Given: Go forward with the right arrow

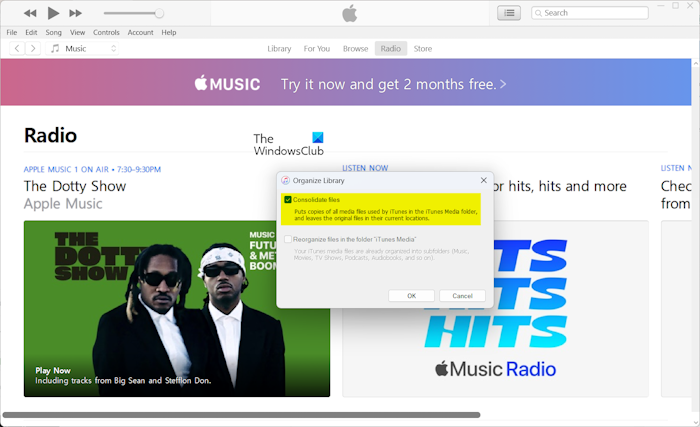Looking at the screenshot, I should click(x=33, y=48).
